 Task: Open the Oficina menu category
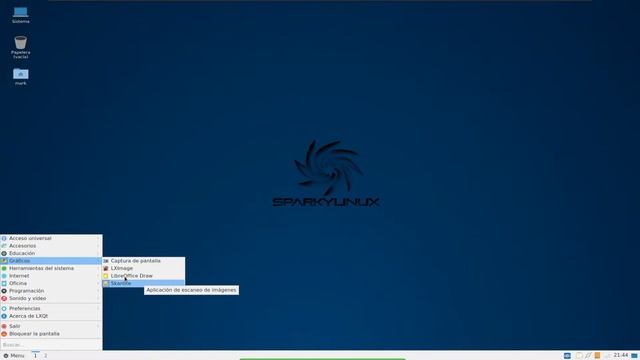(x=51, y=283)
